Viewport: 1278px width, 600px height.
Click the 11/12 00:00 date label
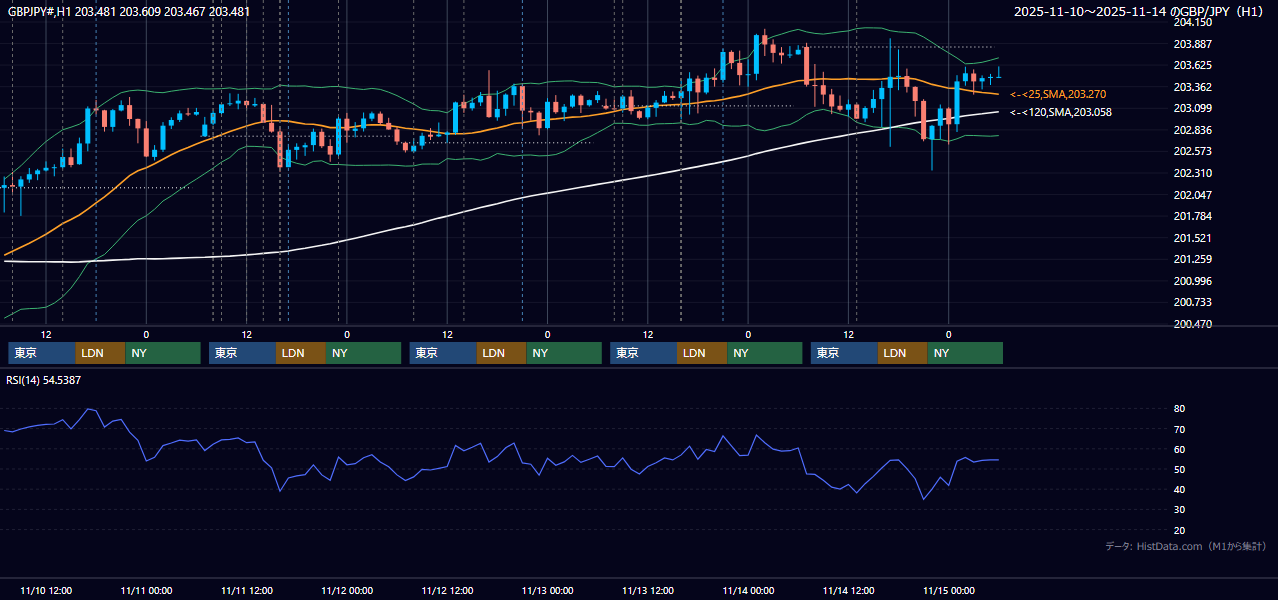pyautogui.click(x=347, y=590)
